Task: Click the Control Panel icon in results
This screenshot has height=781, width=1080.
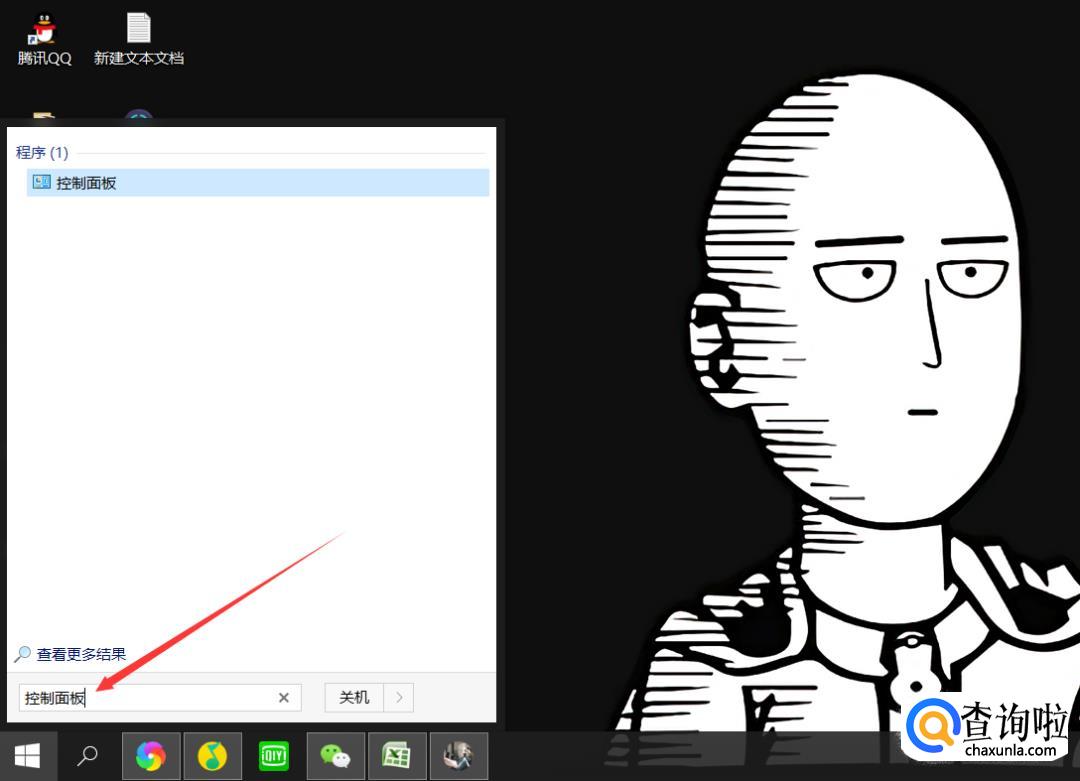Action: click(41, 183)
